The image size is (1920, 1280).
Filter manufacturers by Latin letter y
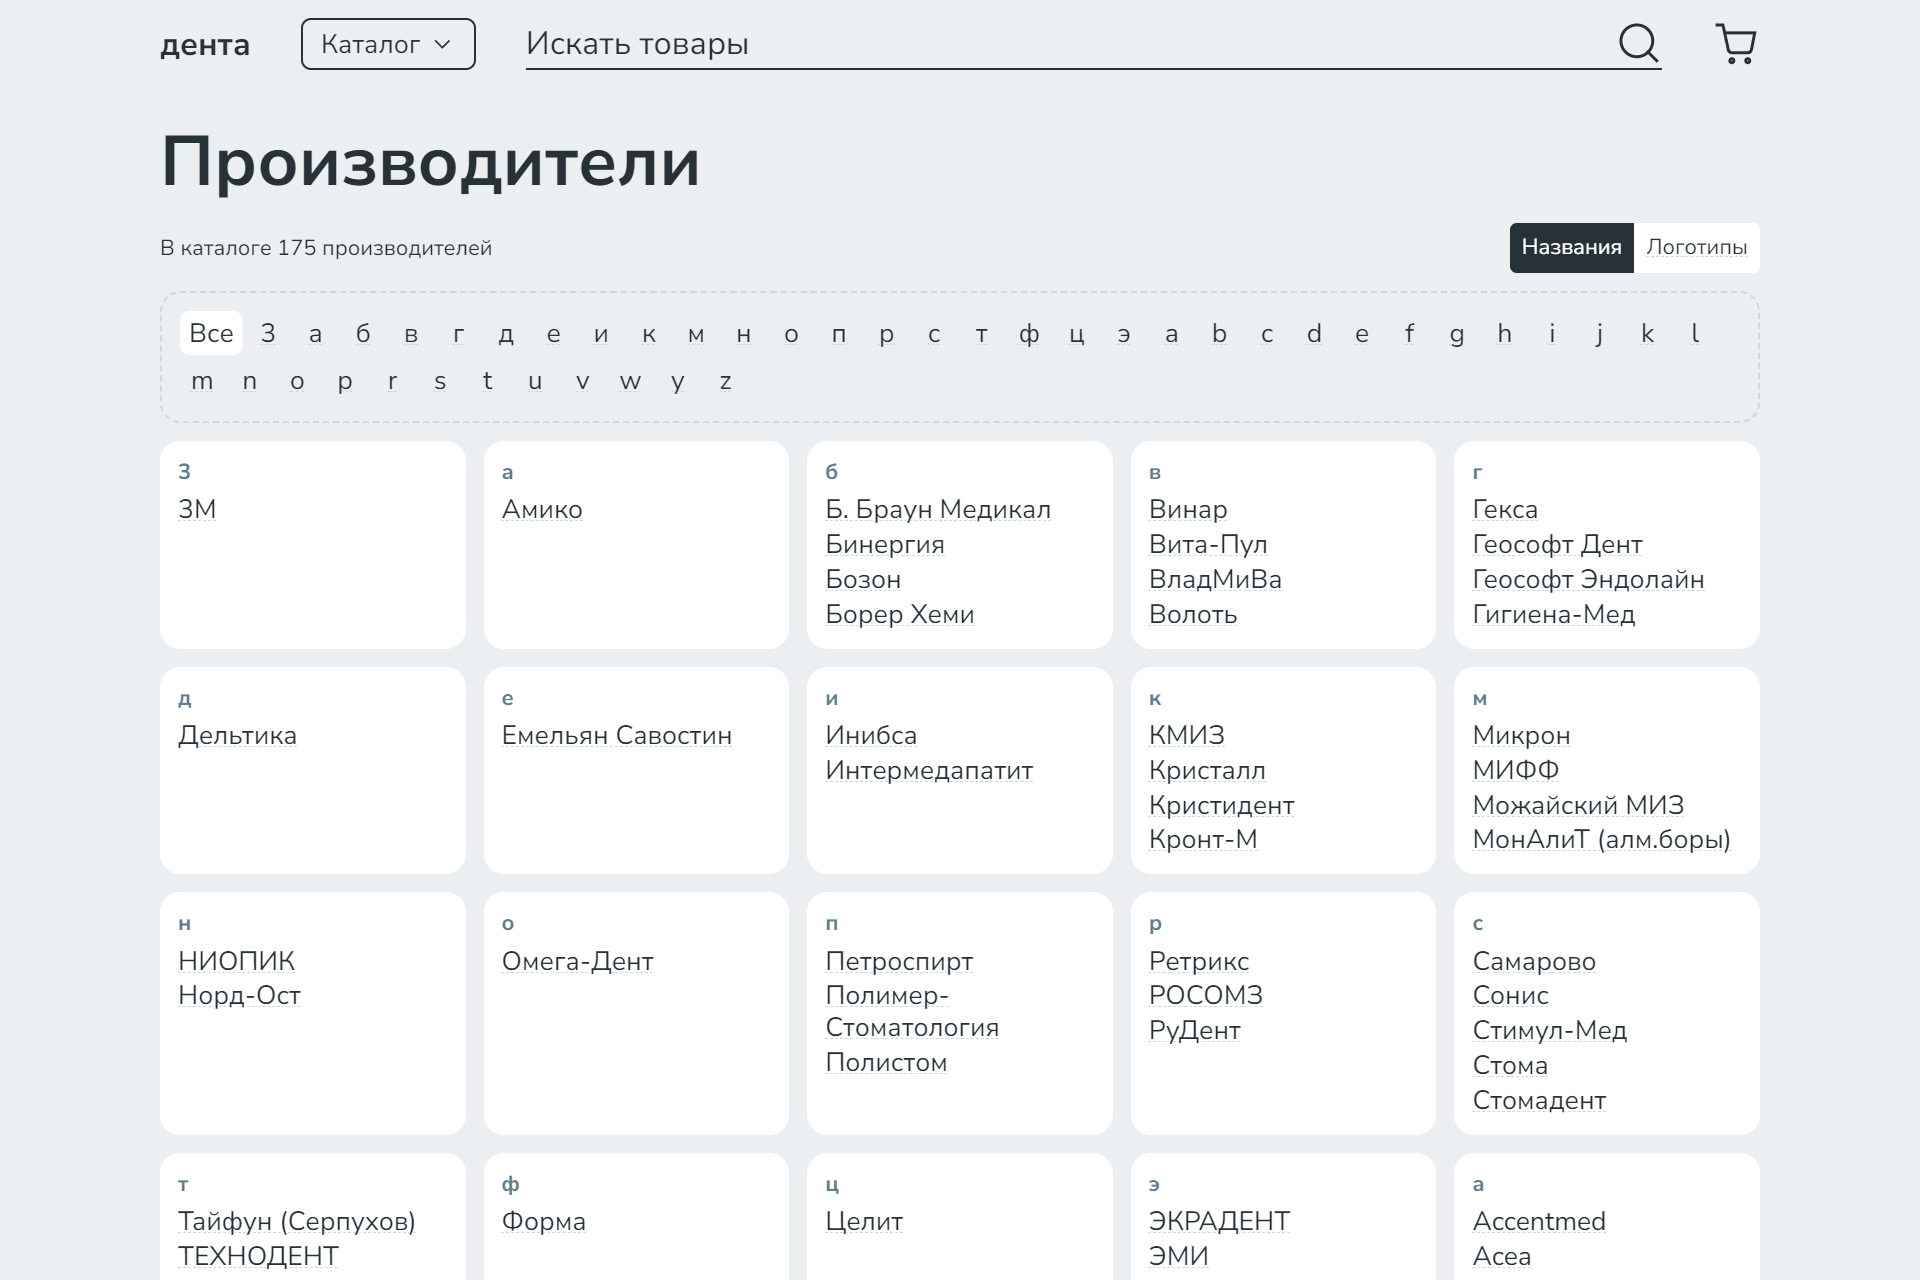(678, 381)
